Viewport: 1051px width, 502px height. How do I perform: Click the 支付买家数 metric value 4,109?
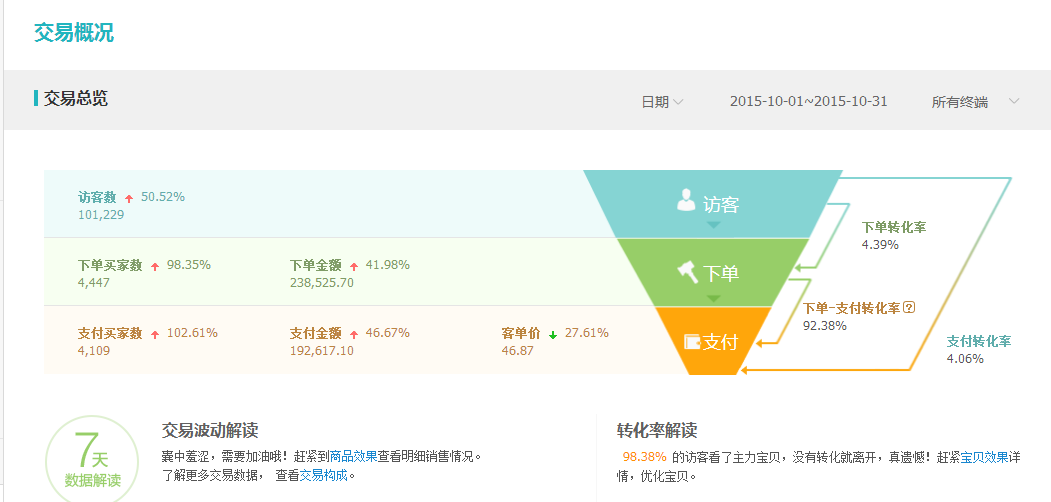(94, 351)
